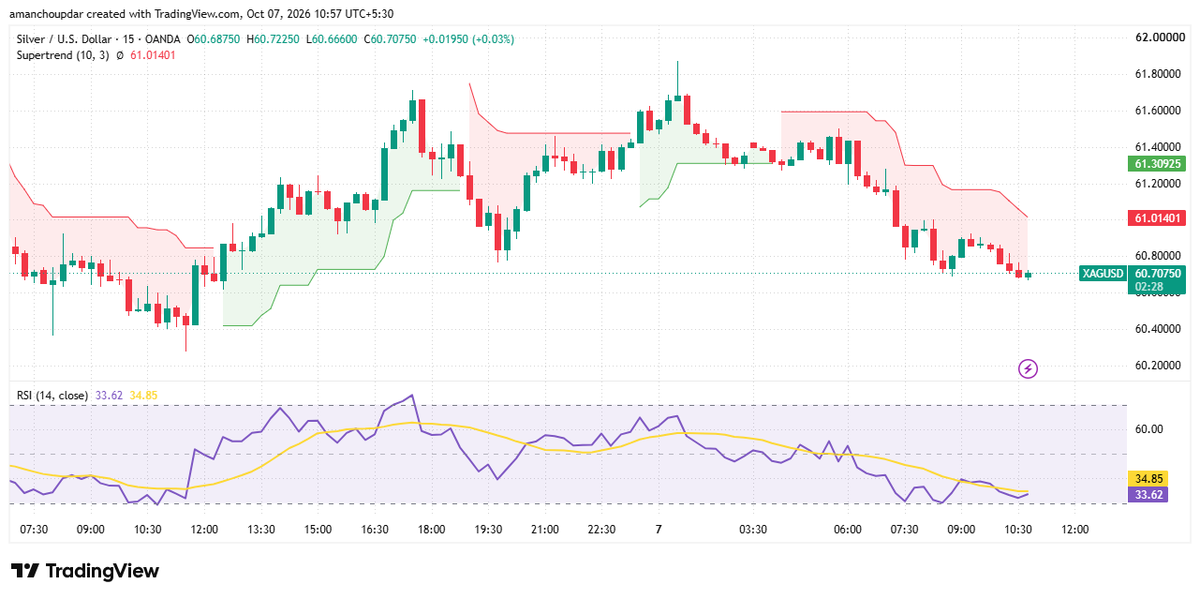The width and height of the screenshot is (1200, 599).
Task: Click the close value C60.70750
Action: (x=390, y=39)
